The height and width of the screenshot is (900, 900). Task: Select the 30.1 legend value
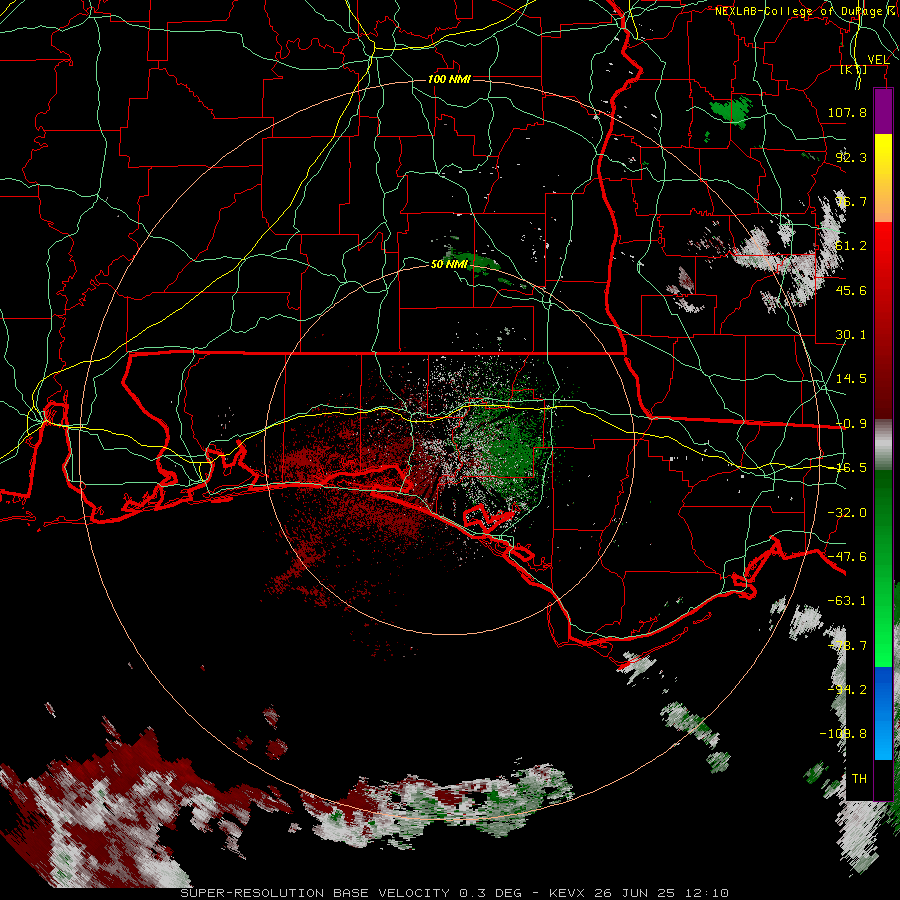(x=851, y=335)
